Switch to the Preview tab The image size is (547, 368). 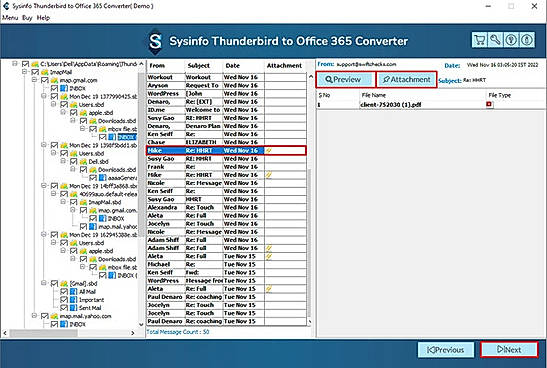pyautogui.click(x=346, y=80)
